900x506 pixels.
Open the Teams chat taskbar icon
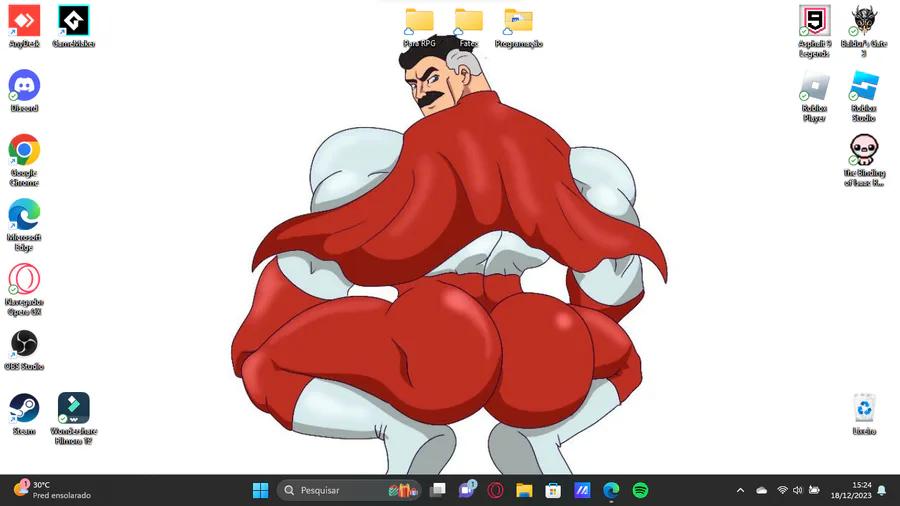point(467,491)
